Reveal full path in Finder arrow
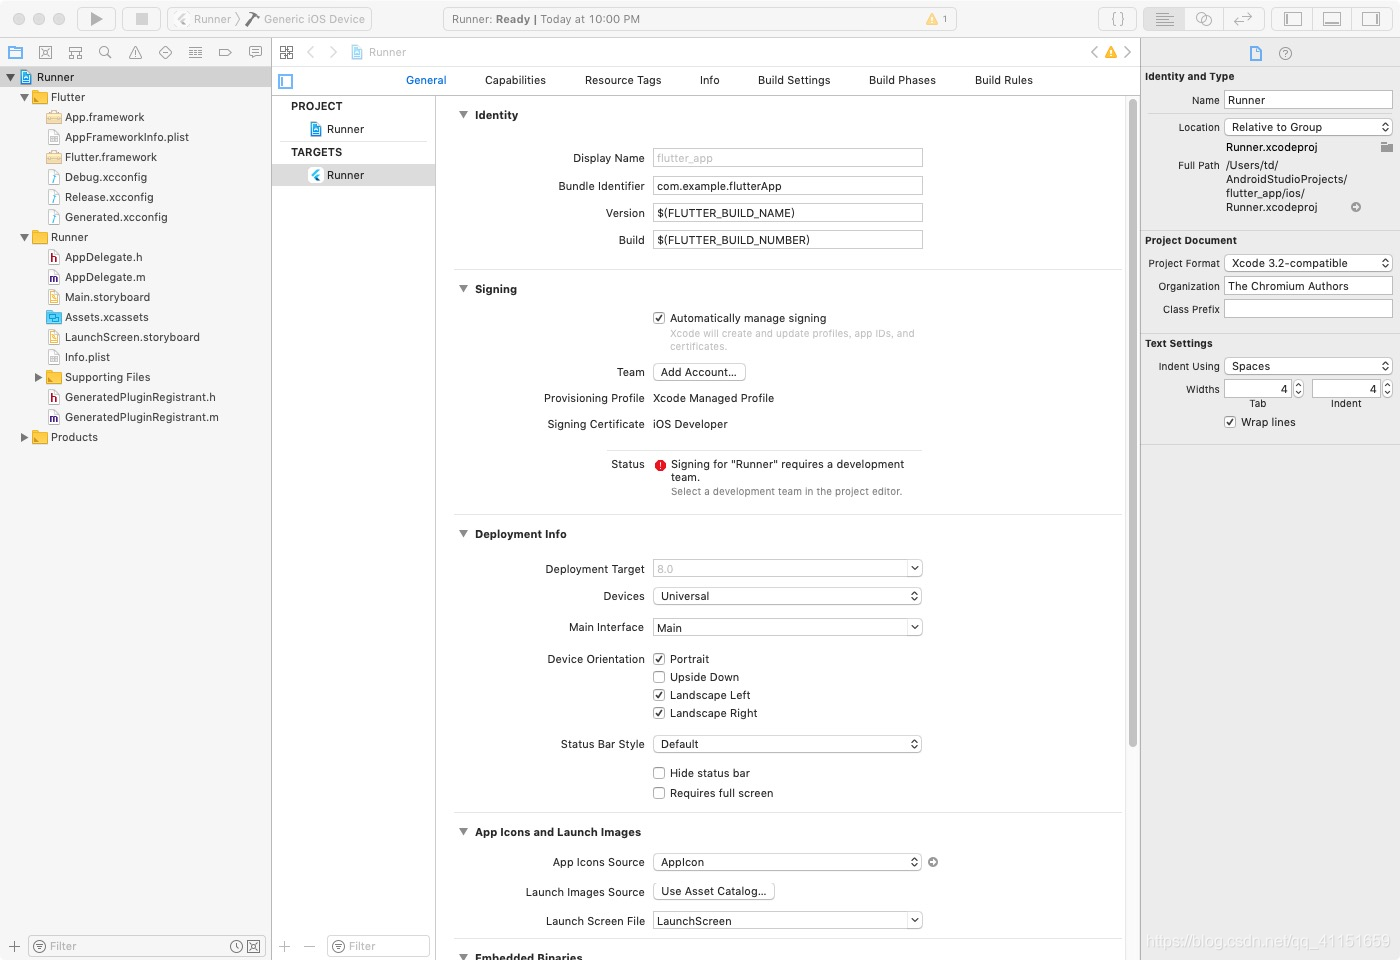1400x960 pixels. pos(1356,207)
